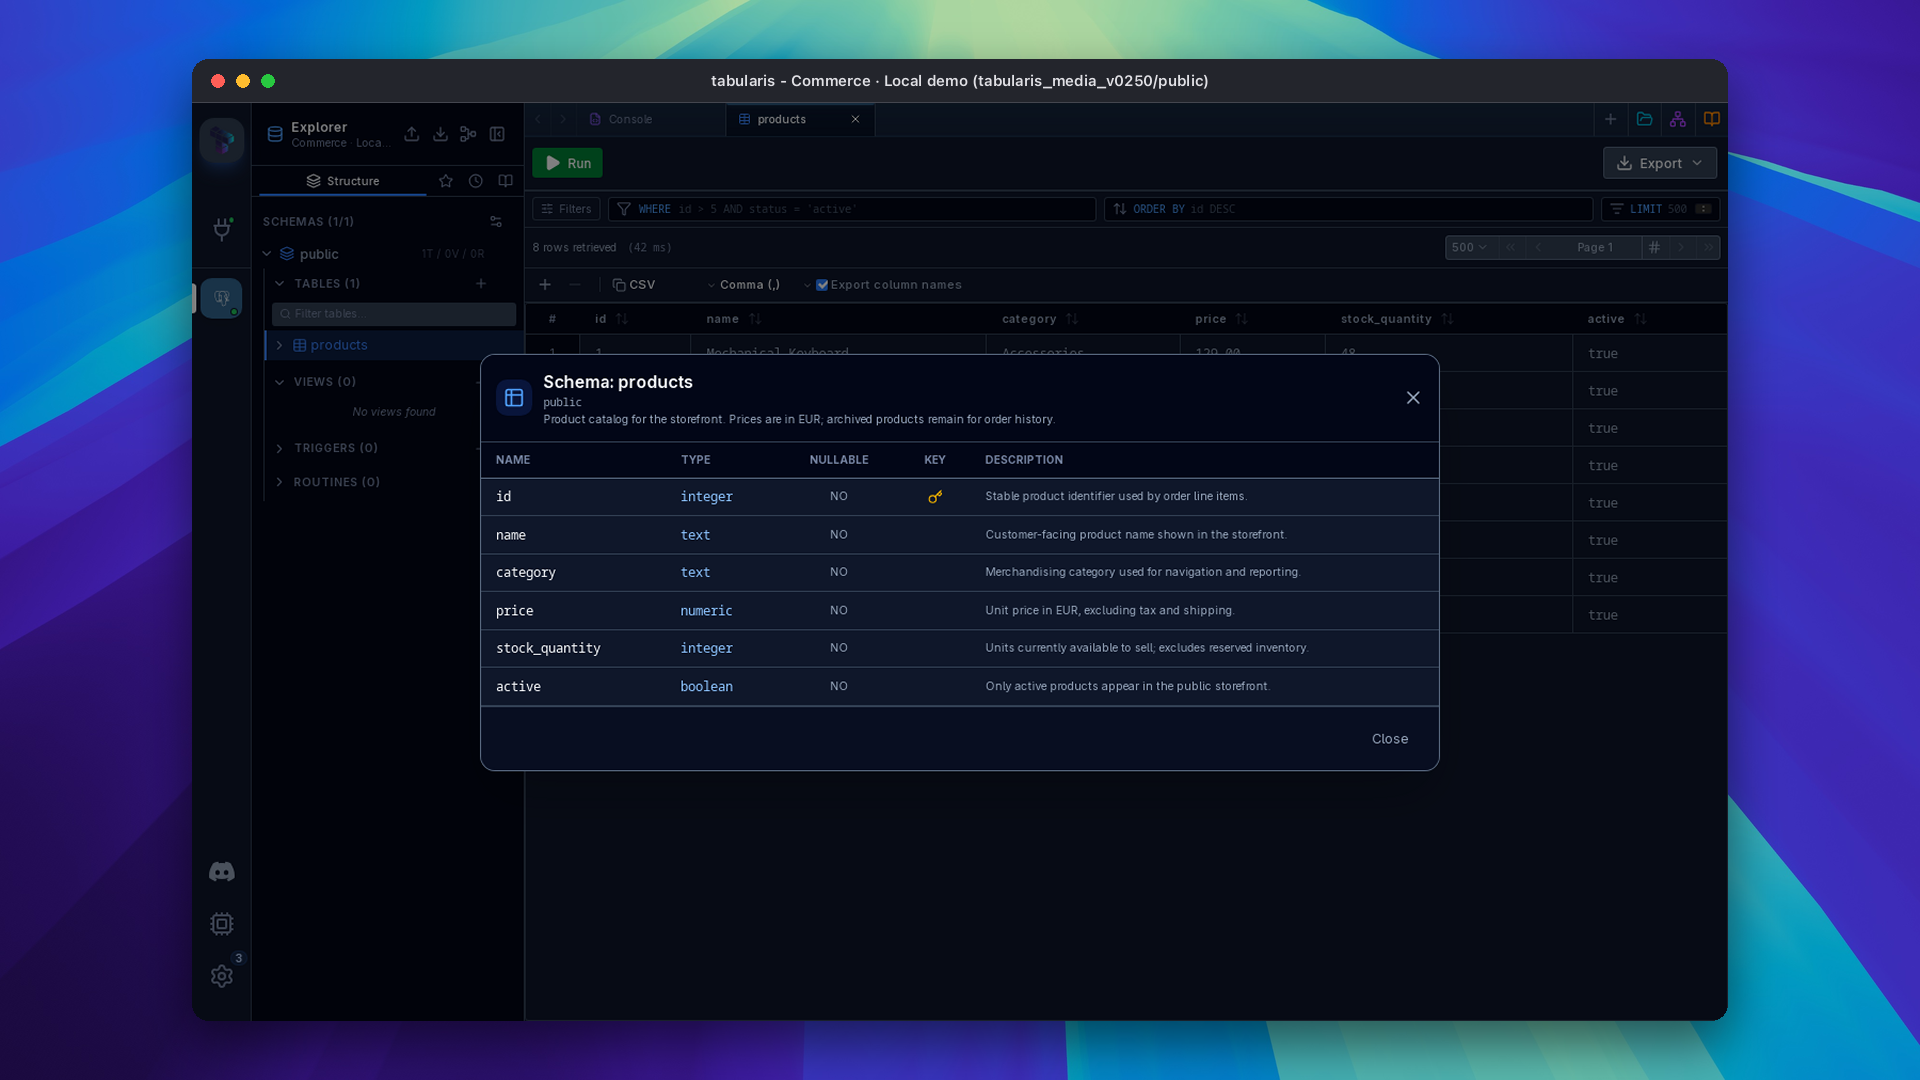Sort by the active column arrows
Viewport: 1920px width, 1080px height.
(1640, 319)
